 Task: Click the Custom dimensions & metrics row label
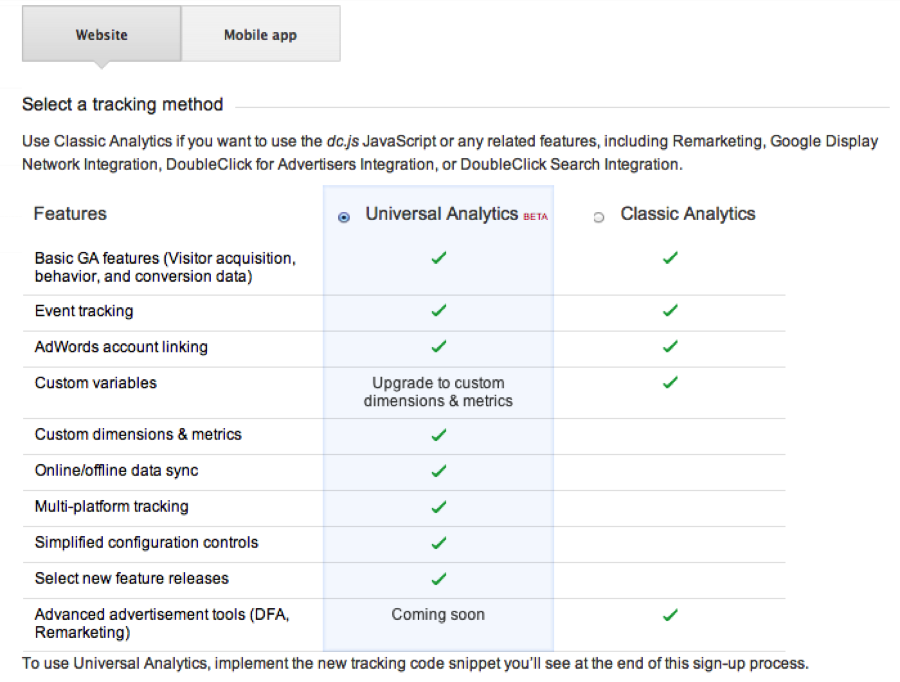[138, 434]
